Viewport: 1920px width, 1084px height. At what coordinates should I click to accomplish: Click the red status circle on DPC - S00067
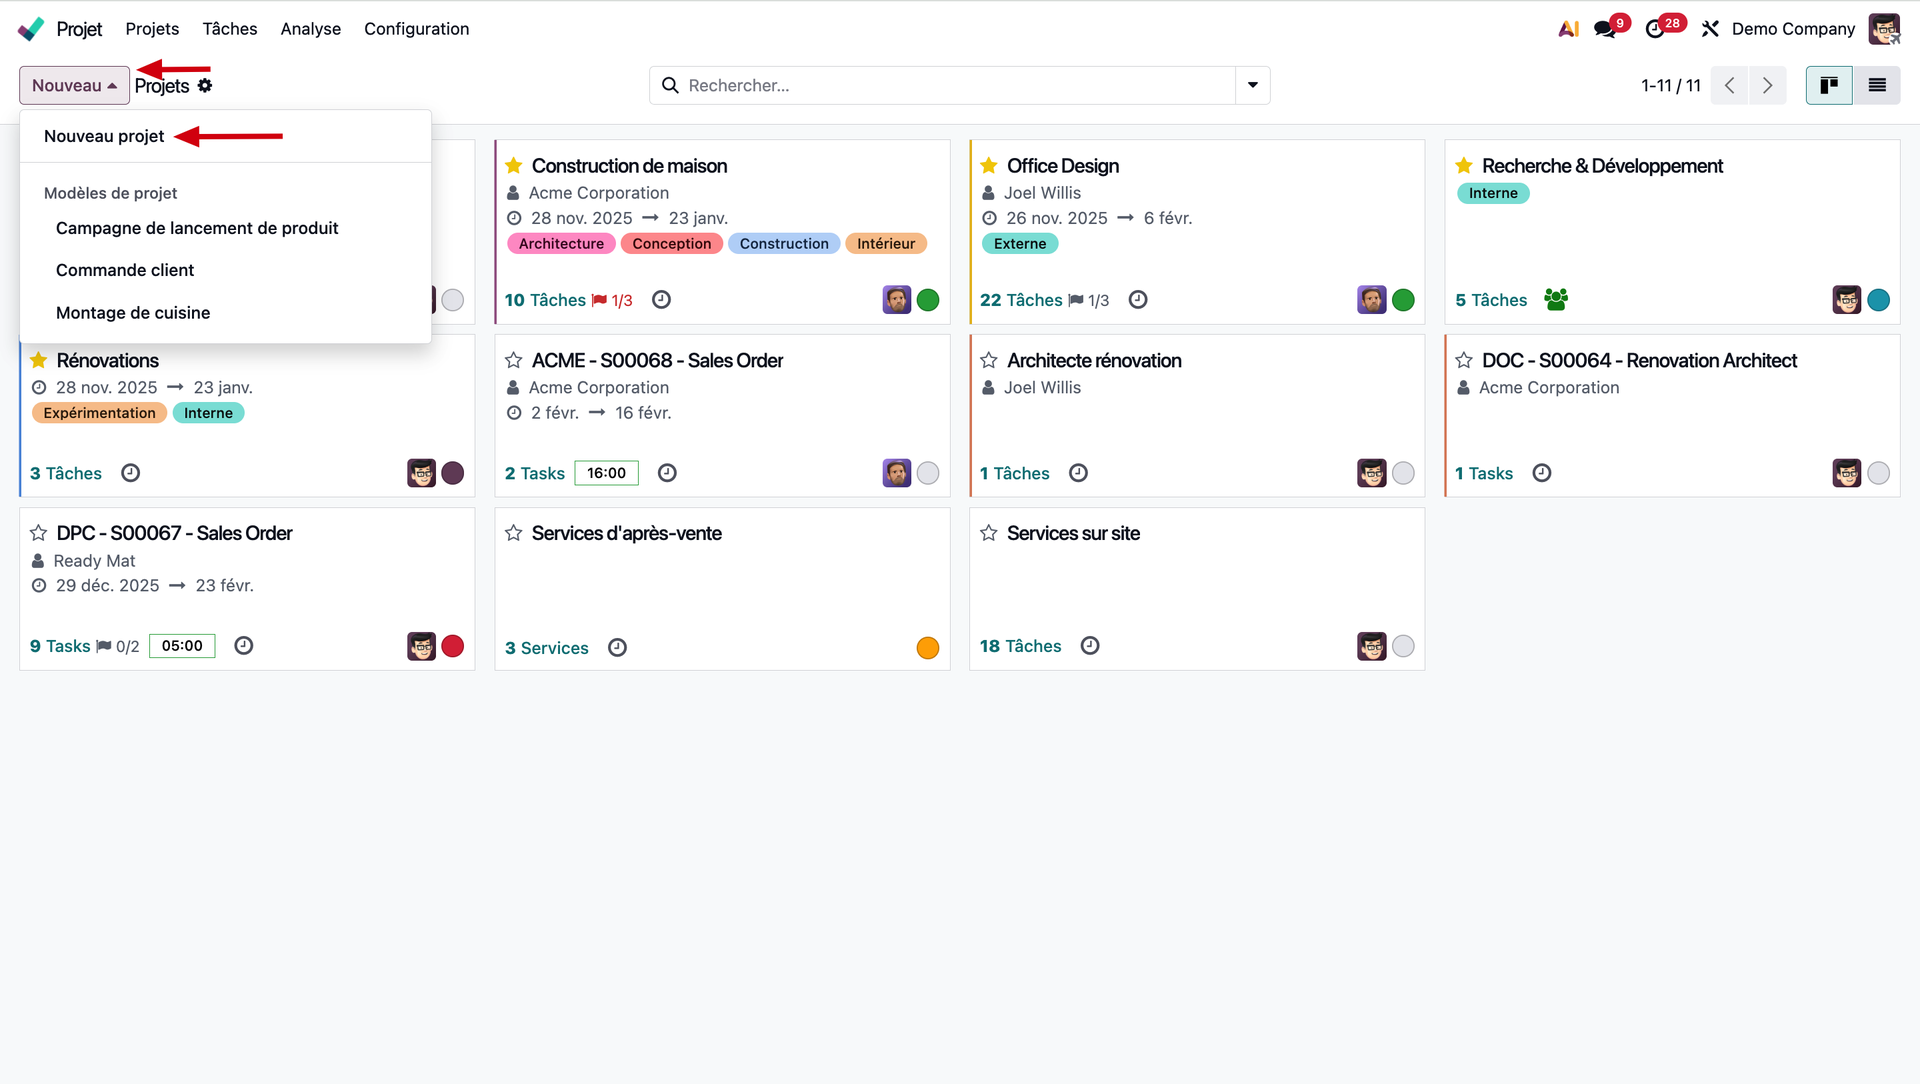tap(453, 646)
